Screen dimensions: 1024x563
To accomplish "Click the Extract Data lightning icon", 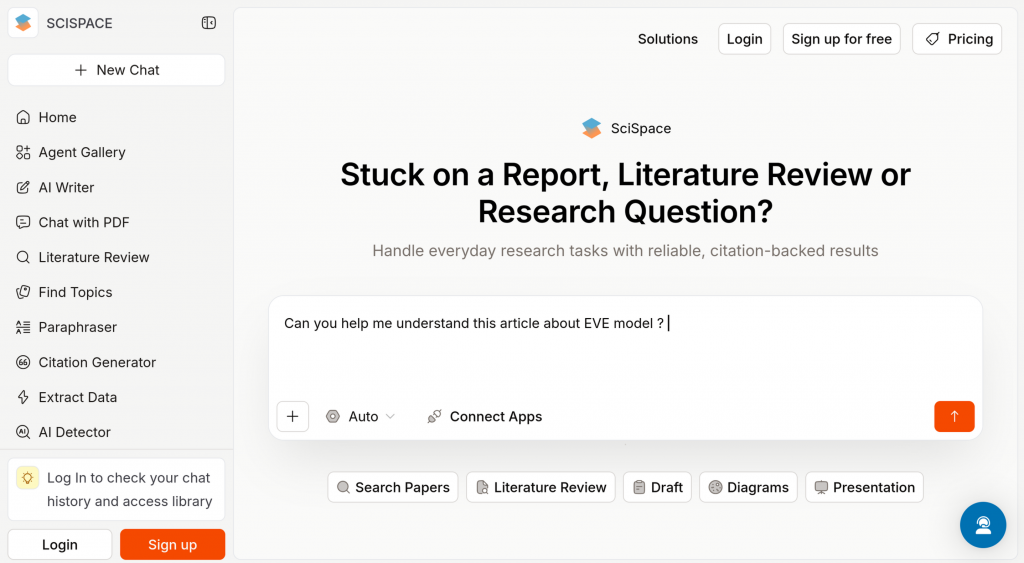I will (23, 397).
